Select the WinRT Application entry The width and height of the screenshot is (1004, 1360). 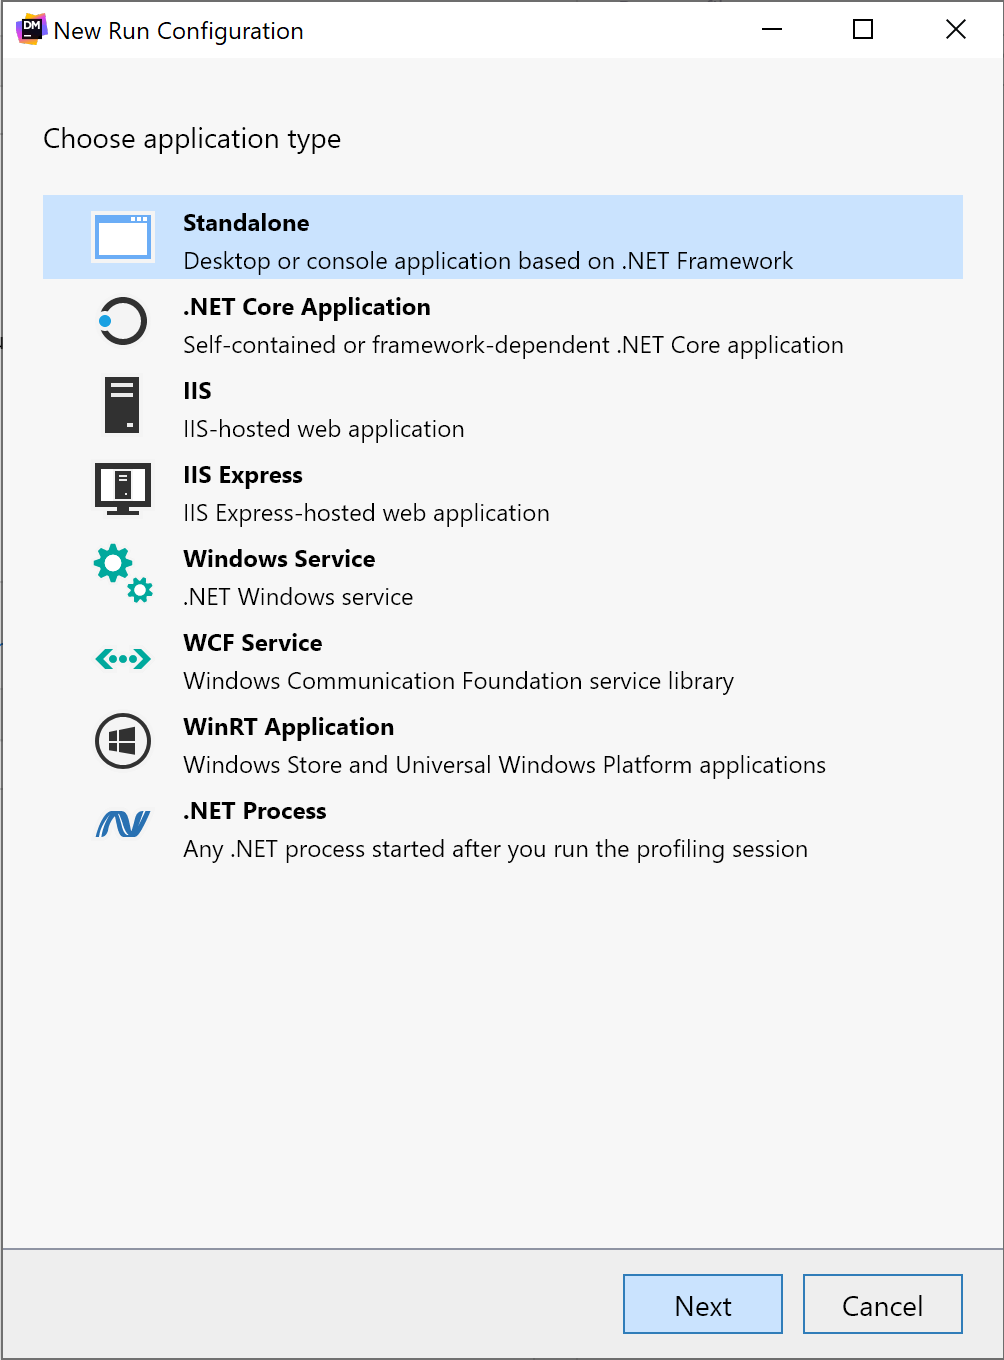point(450,741)
